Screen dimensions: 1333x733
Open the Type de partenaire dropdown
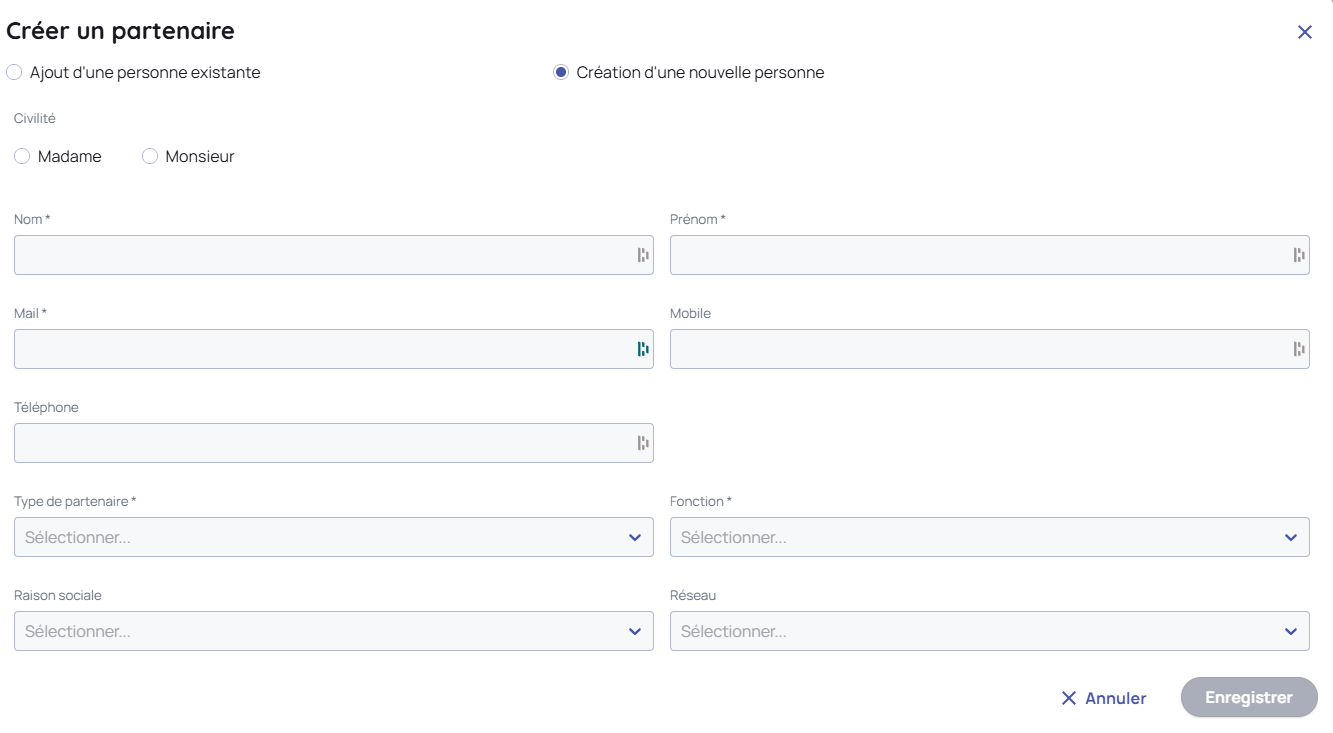333,537
